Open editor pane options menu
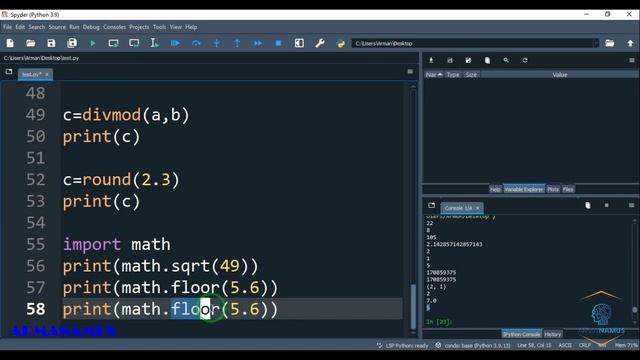The width and height of the screenshot is (640, 360). [x=410, y=72]
